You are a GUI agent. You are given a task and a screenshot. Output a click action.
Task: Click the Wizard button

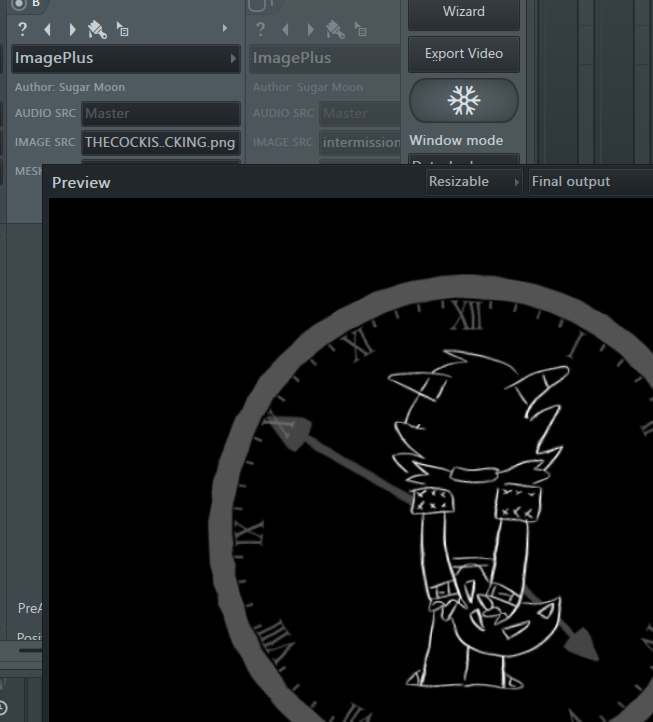click(x=464, y=12)
